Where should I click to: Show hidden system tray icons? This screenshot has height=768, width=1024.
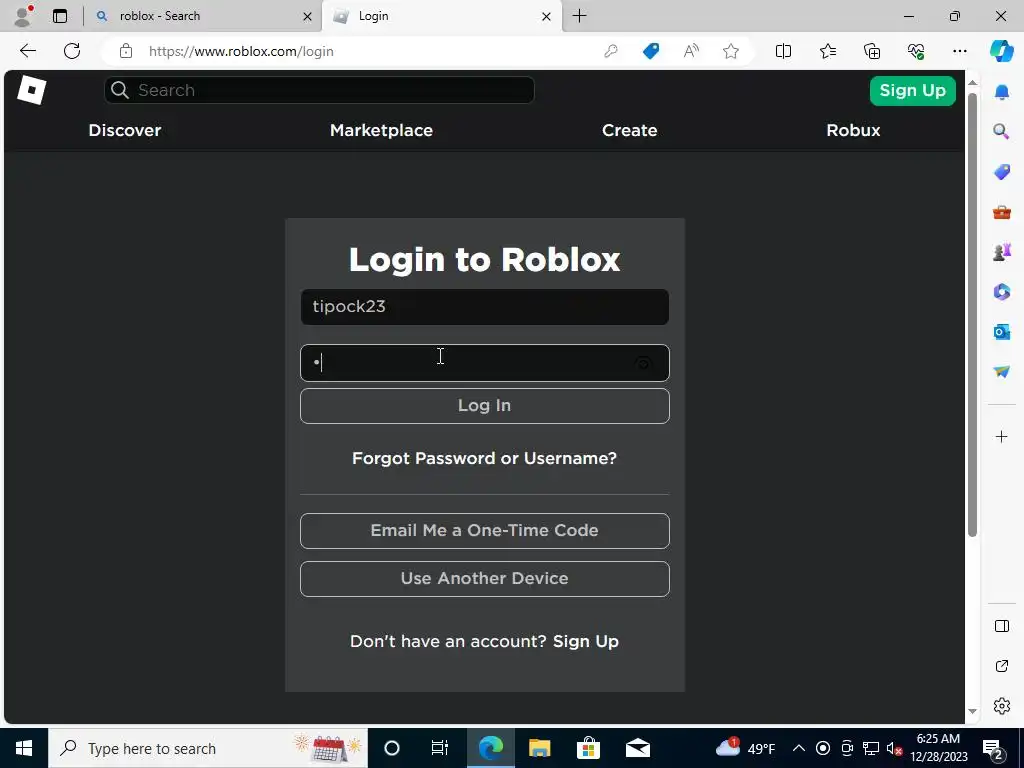pos(798,748)
